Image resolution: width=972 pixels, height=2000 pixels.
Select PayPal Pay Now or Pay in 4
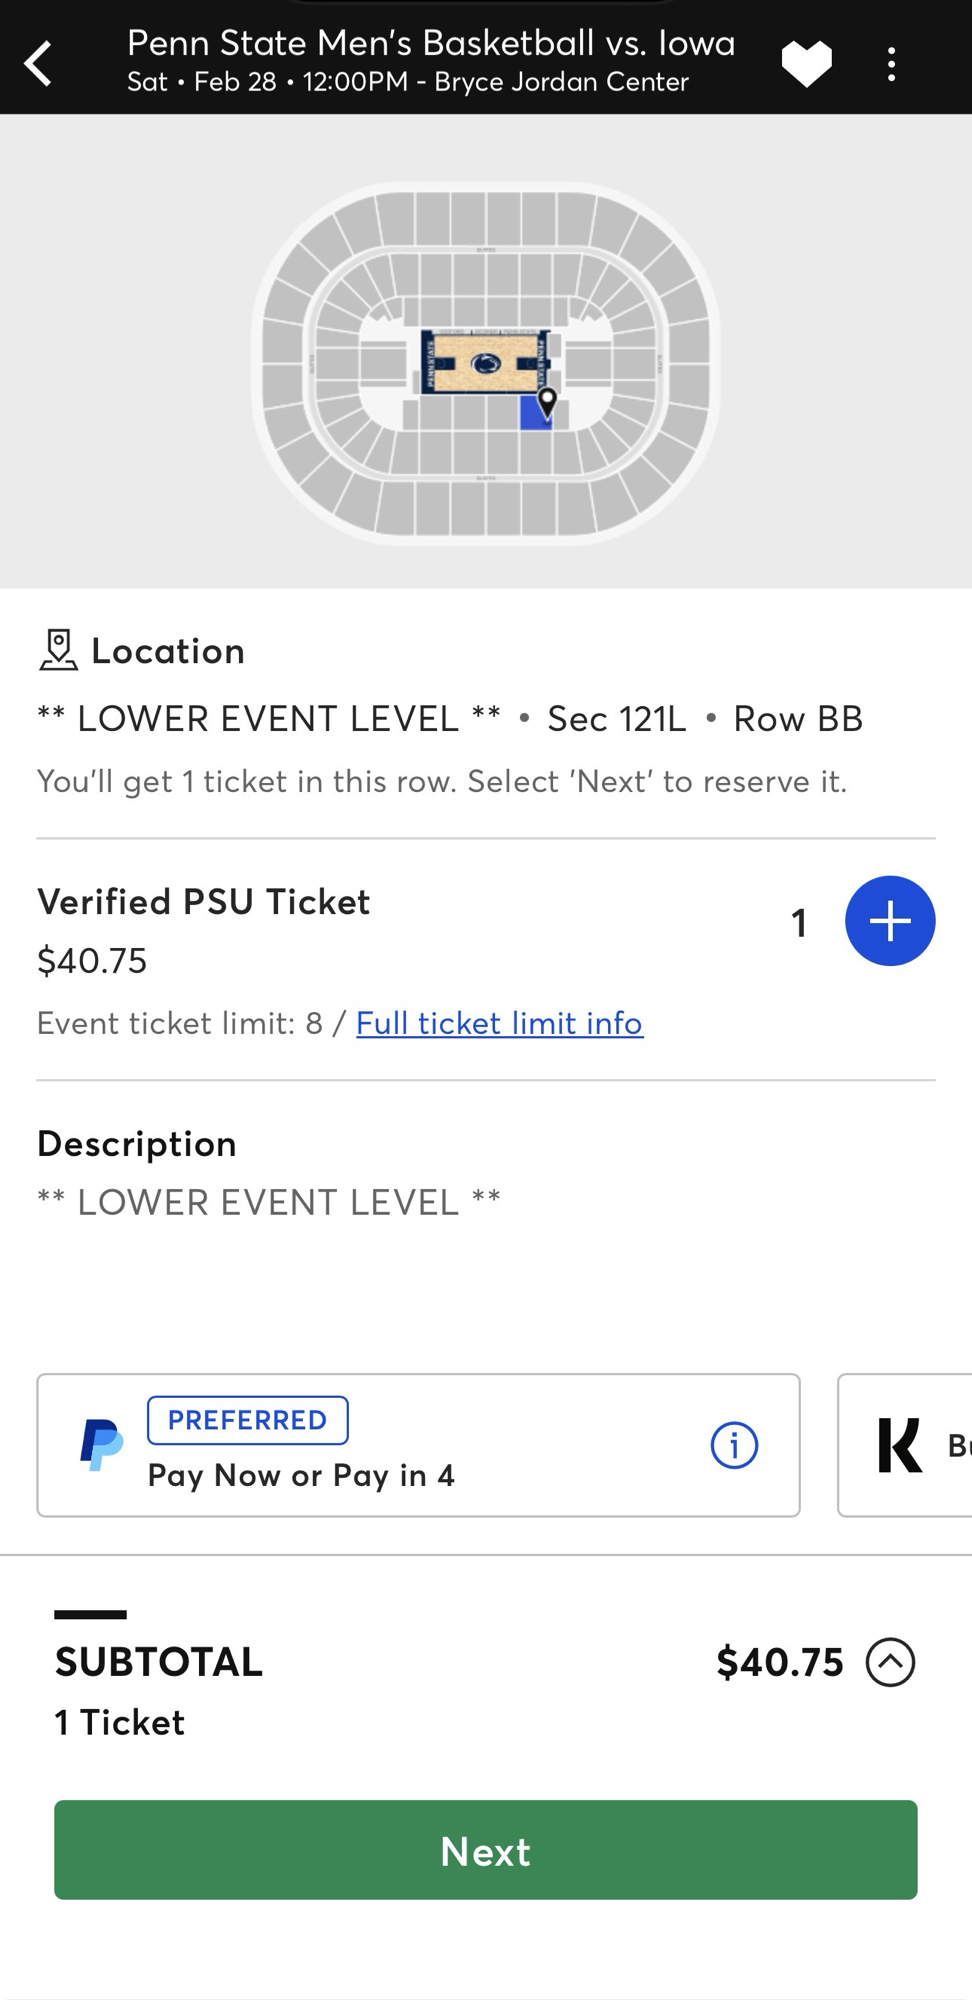(x=301, y=1475)
